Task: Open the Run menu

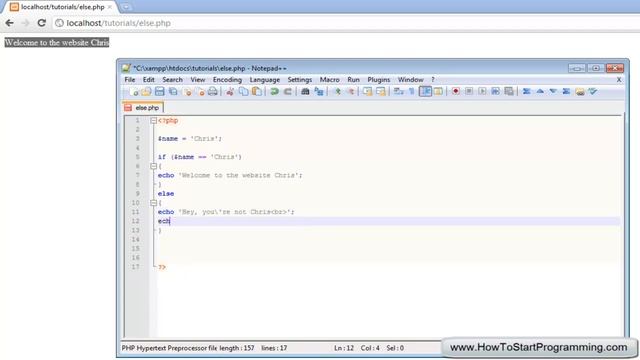Action: tap(353, 80)
